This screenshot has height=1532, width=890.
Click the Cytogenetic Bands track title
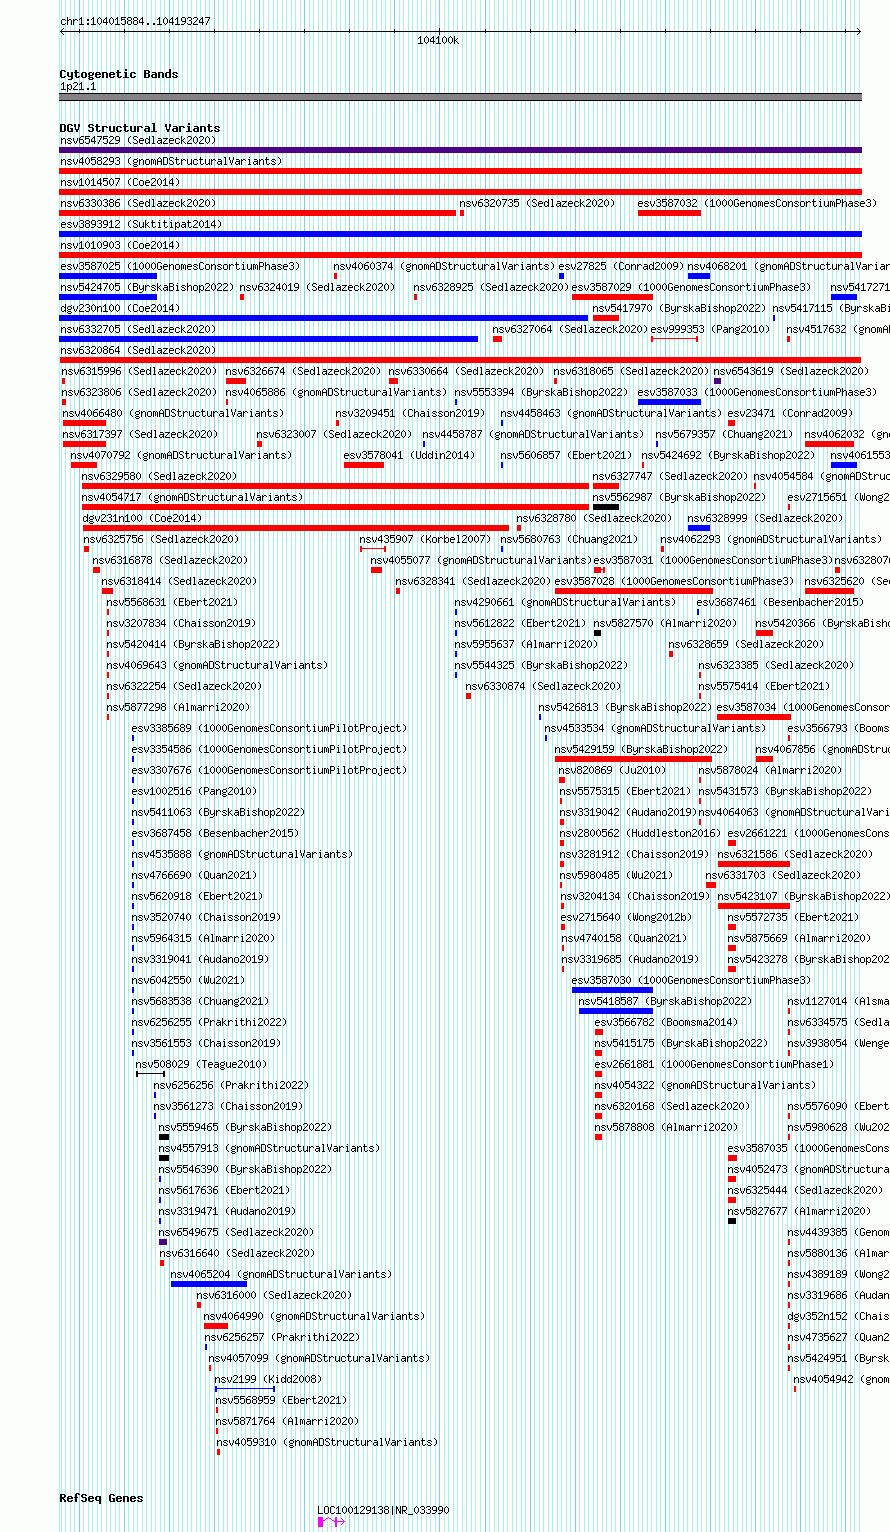[119, 74]
